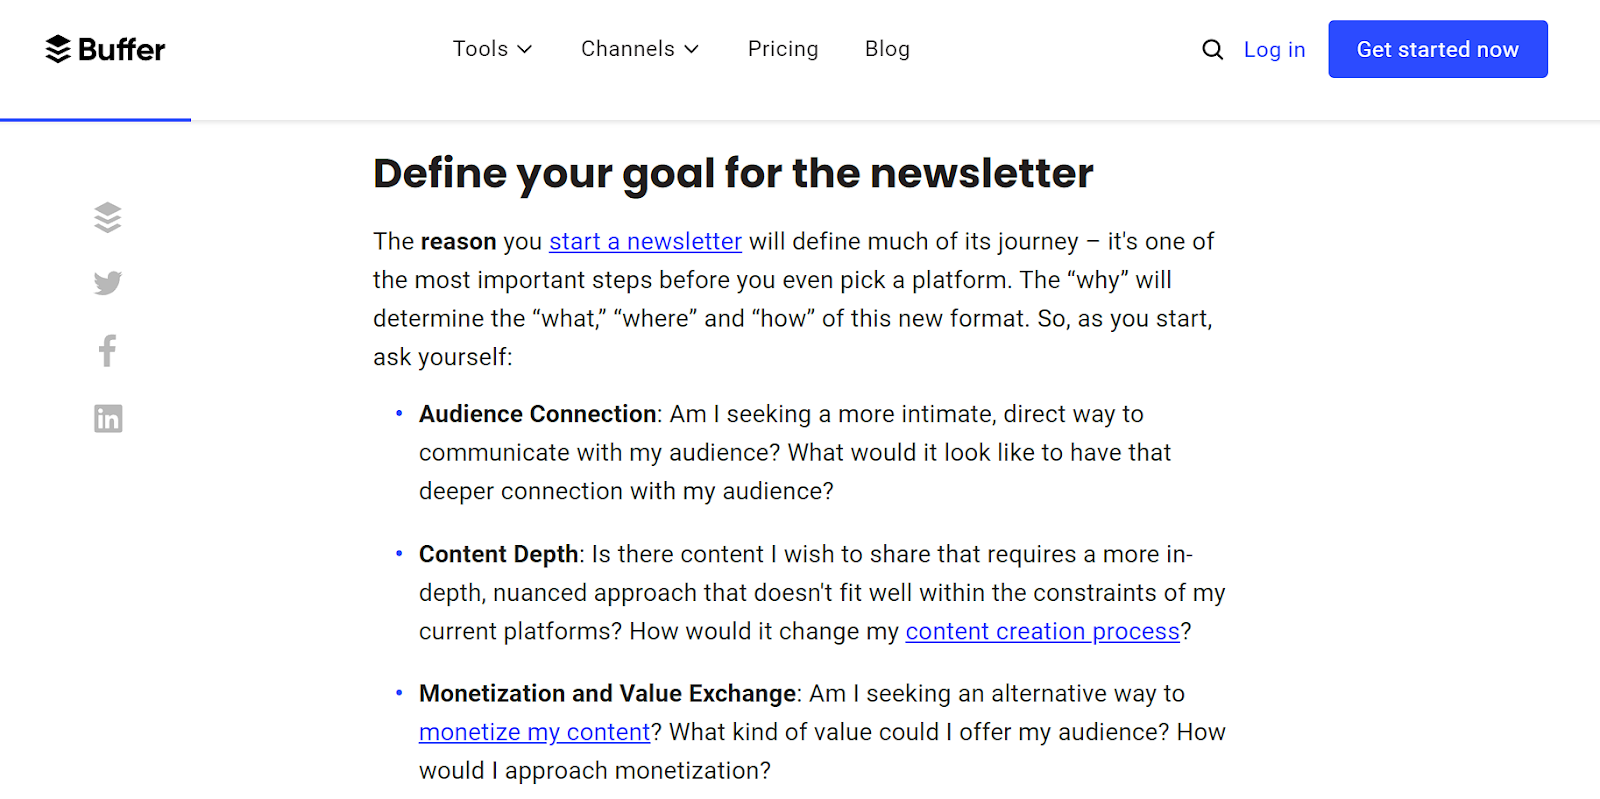Follow the 'monetize my content' link
This screenshot has height=799, width=1600.
point(535,733)
